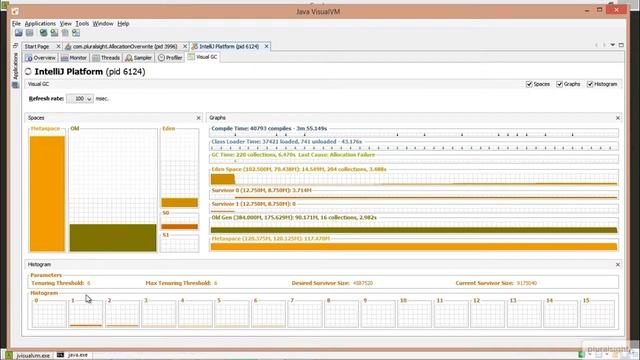Switch to the Overview tab
The image size is (640, 360).
click(x=40, y=58)
